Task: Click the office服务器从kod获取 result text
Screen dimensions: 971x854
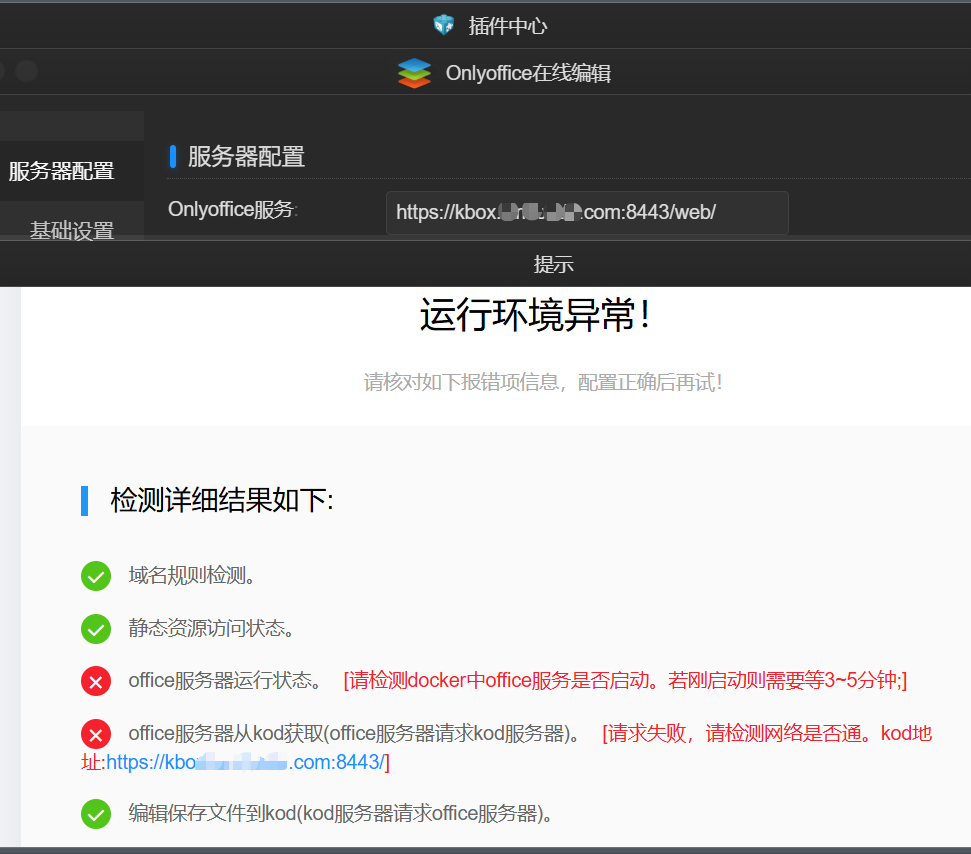Action: 354,734
